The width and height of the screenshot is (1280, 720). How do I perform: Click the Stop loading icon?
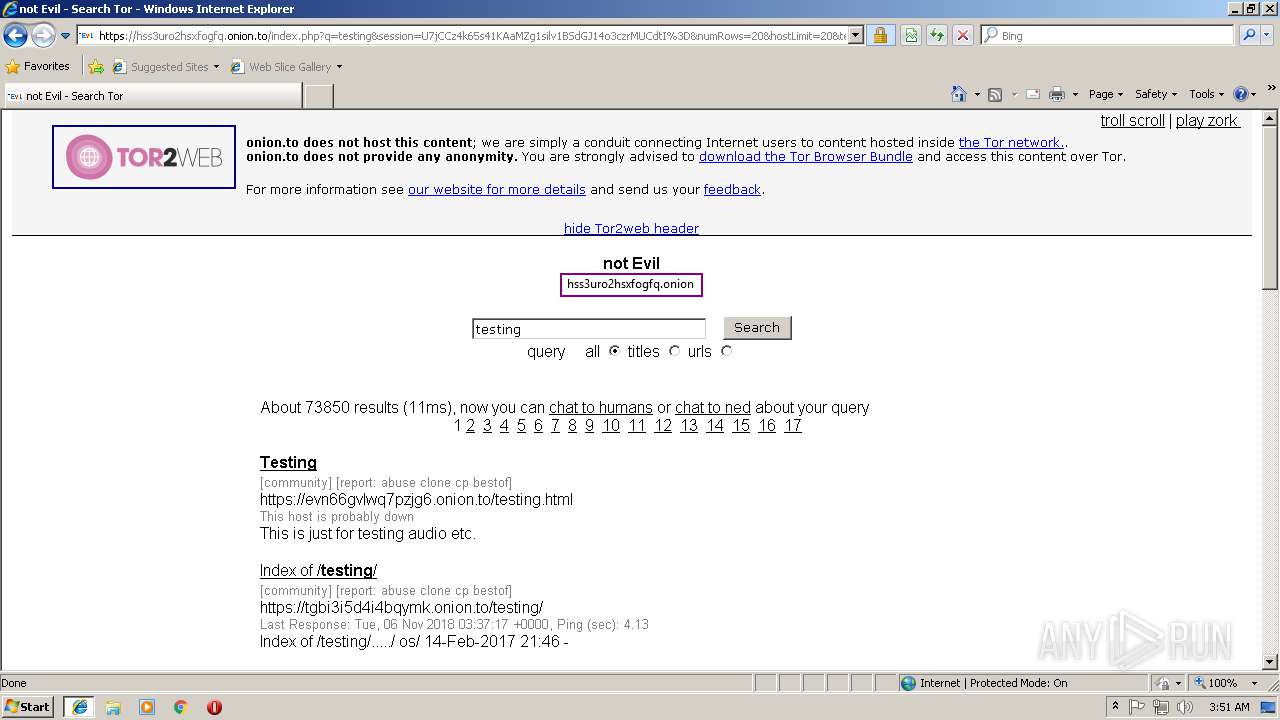pyautogui.click(x=963, y=35)
